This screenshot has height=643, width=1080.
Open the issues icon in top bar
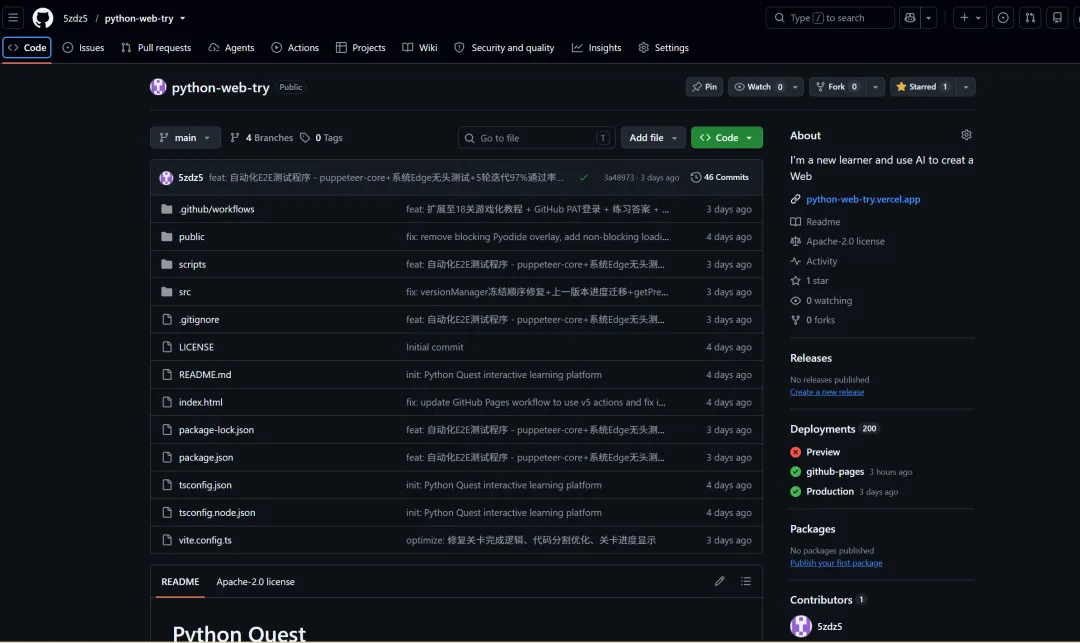[1003, 18]
